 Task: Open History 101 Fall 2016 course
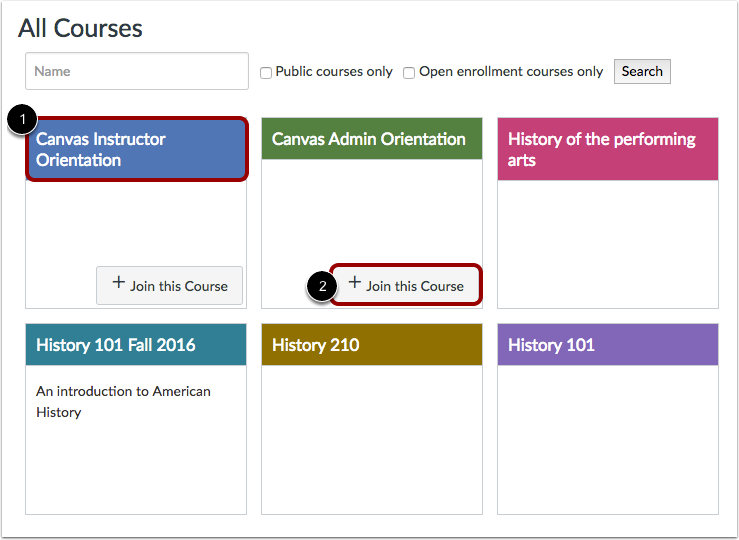click(115, 345)
